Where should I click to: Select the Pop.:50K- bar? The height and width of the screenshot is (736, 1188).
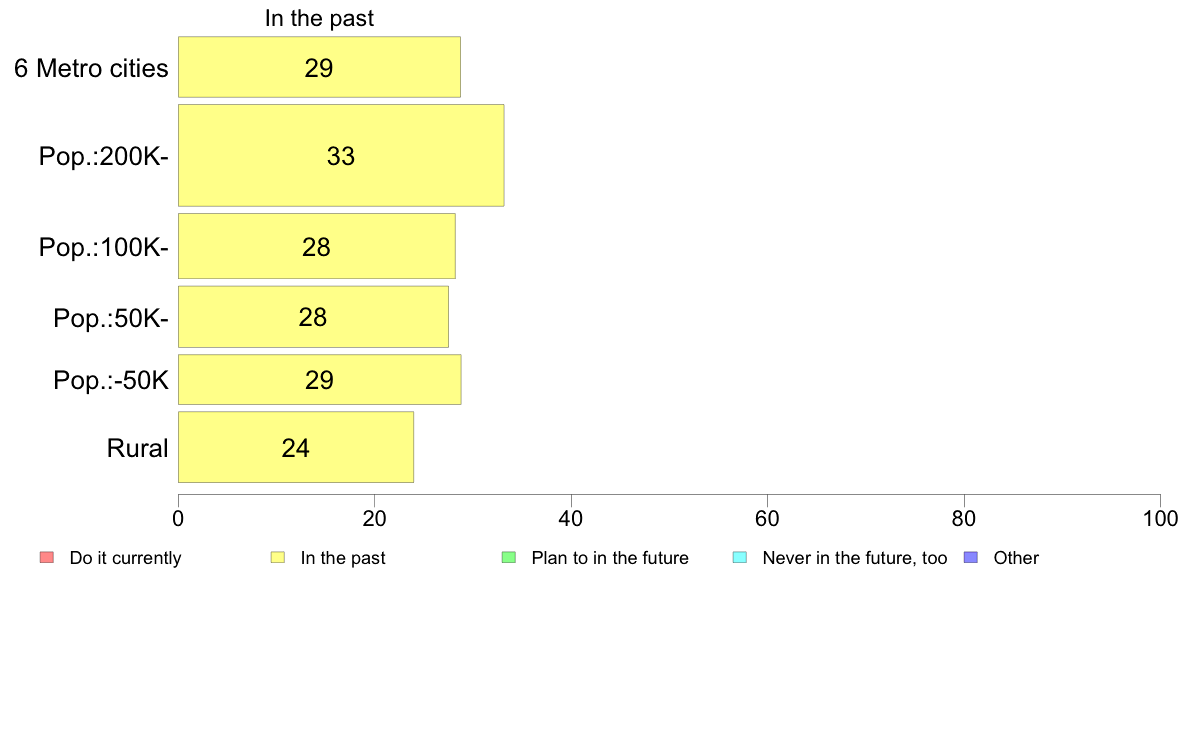[313, 317]
